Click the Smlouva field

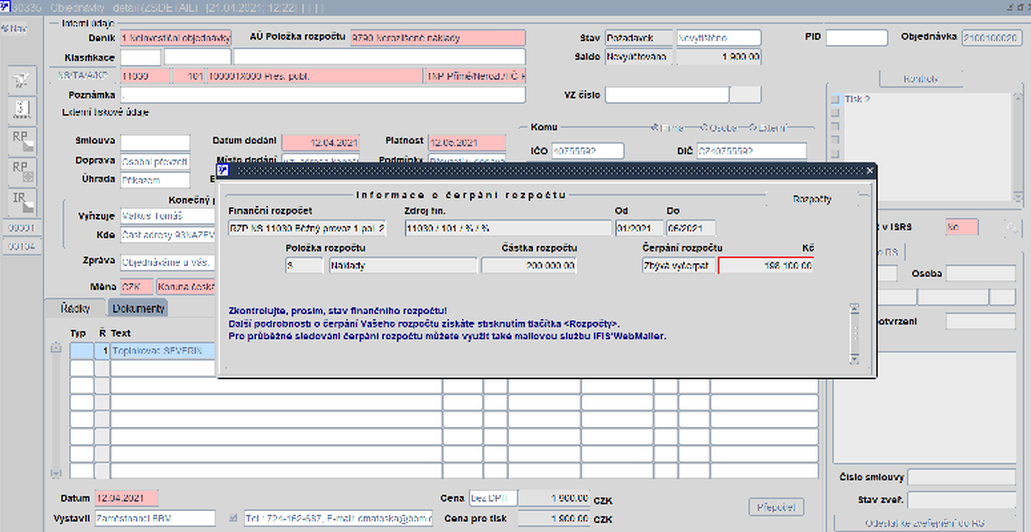click(x=155, y=143)
